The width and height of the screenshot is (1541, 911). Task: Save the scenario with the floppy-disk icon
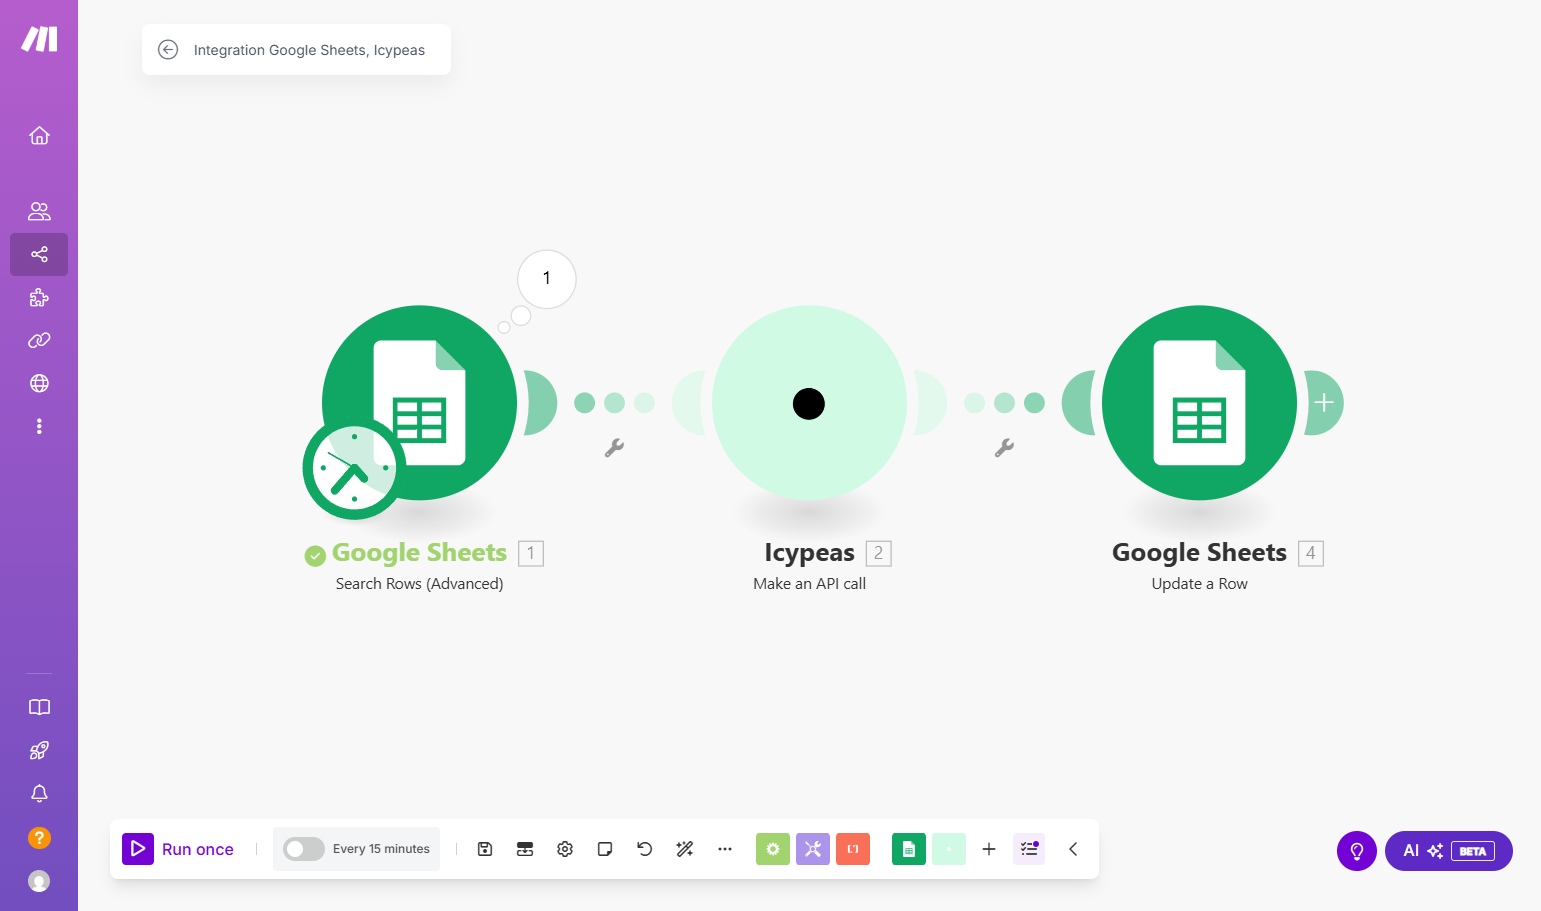(x=485, y=849)
